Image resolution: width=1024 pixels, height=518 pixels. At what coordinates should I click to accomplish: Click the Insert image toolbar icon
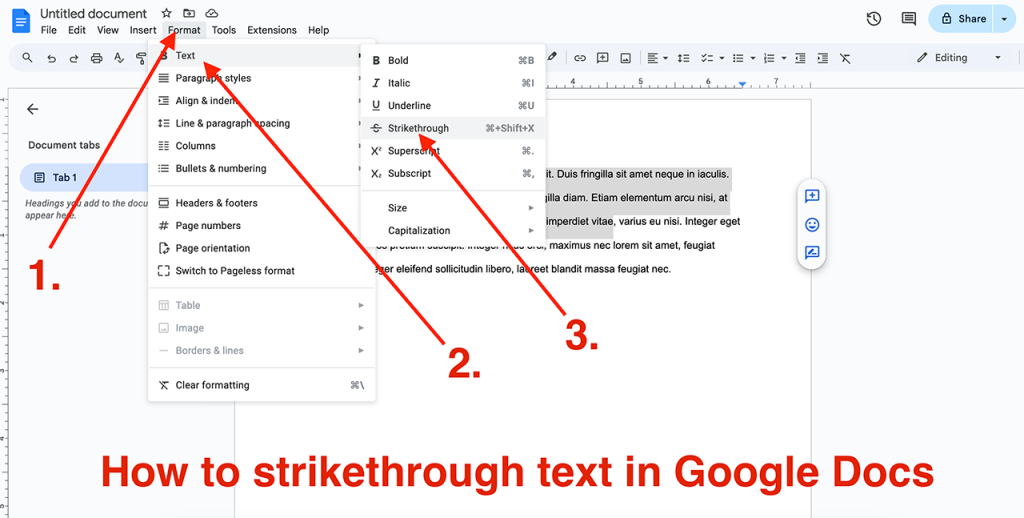click(625, 58)
